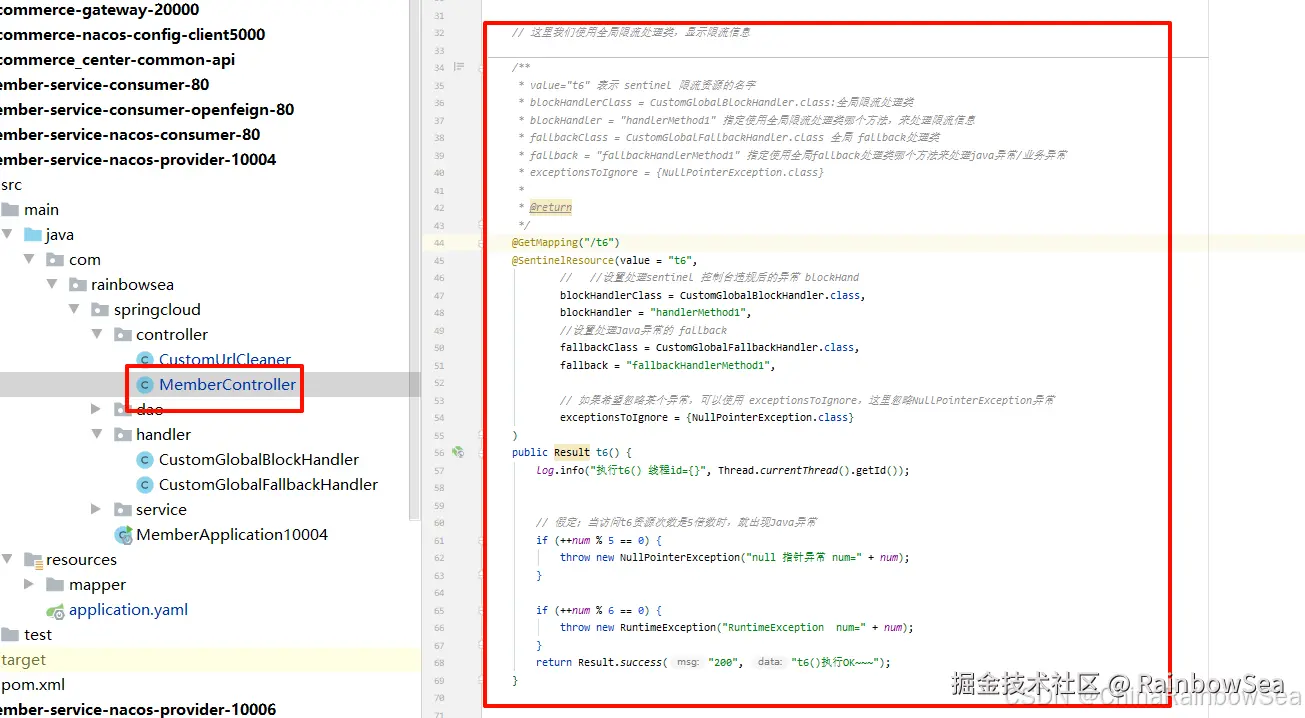Click the CustomUrlCleaner class icon
The image size is (1305, 718).
(145, 360)
